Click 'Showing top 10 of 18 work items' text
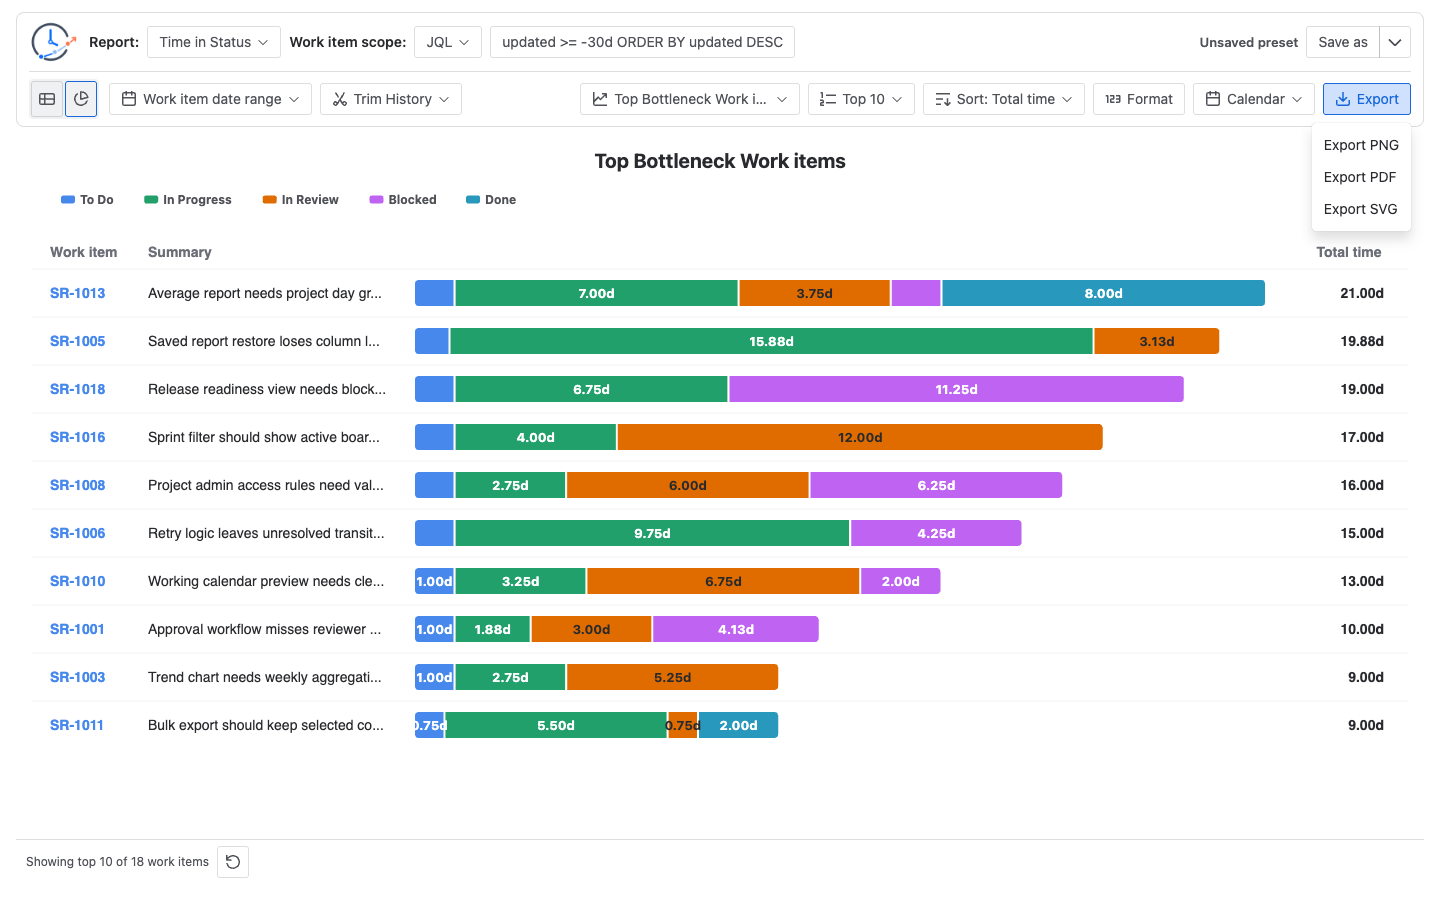 point(117,862)
